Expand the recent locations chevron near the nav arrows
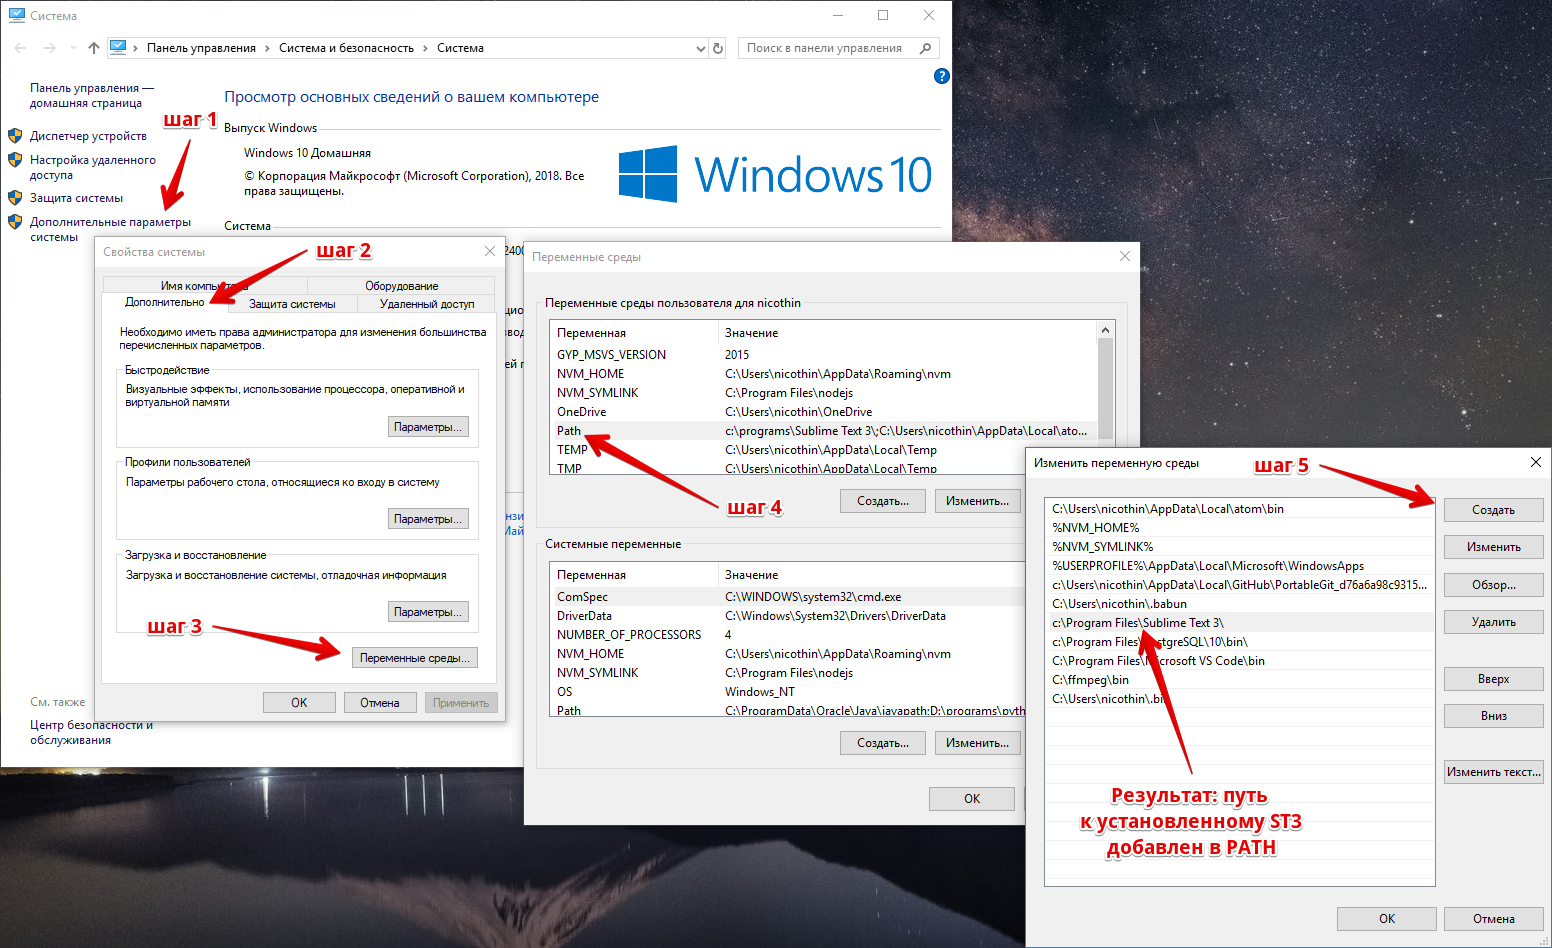Image resolution: width=1552 pixels, height=948 pixels. [x=73, y=48]
